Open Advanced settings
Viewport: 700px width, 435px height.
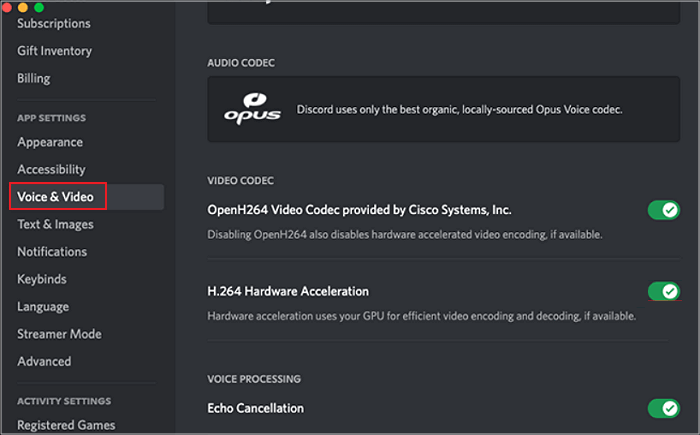coord(44,361)
